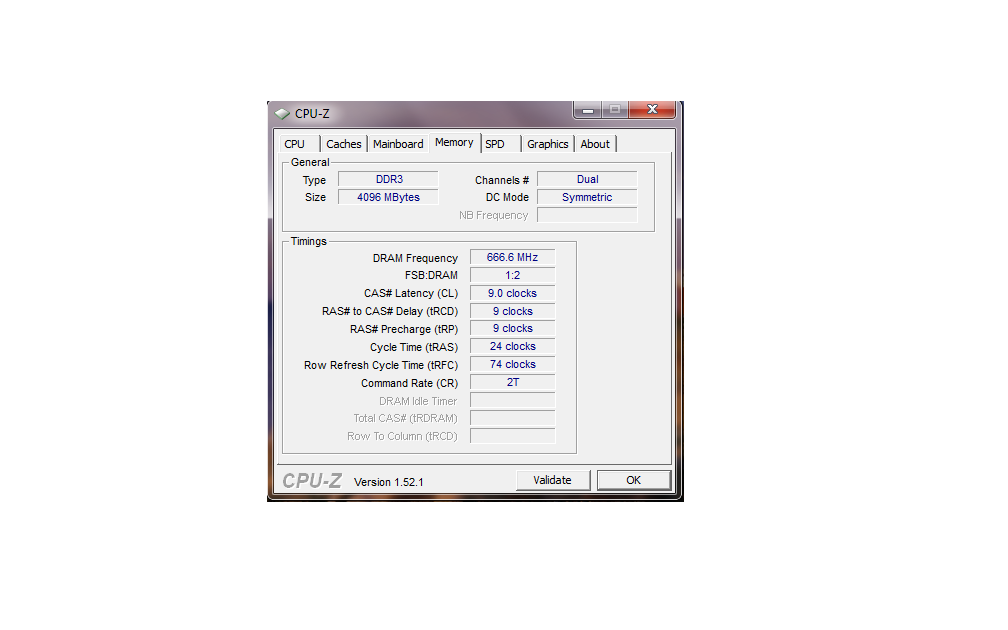Click the CPU-Z title bar icon

click(282, 114)
